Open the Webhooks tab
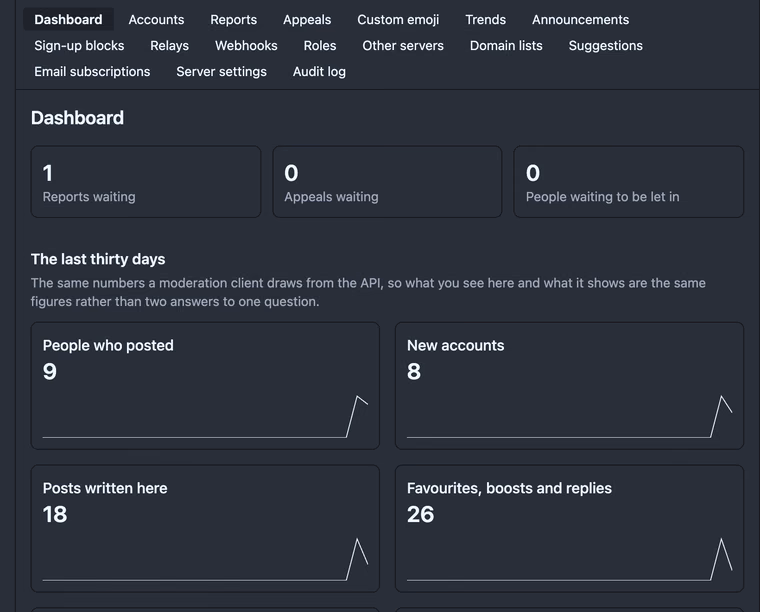760x612 pixels. click(x=246, y=46)
